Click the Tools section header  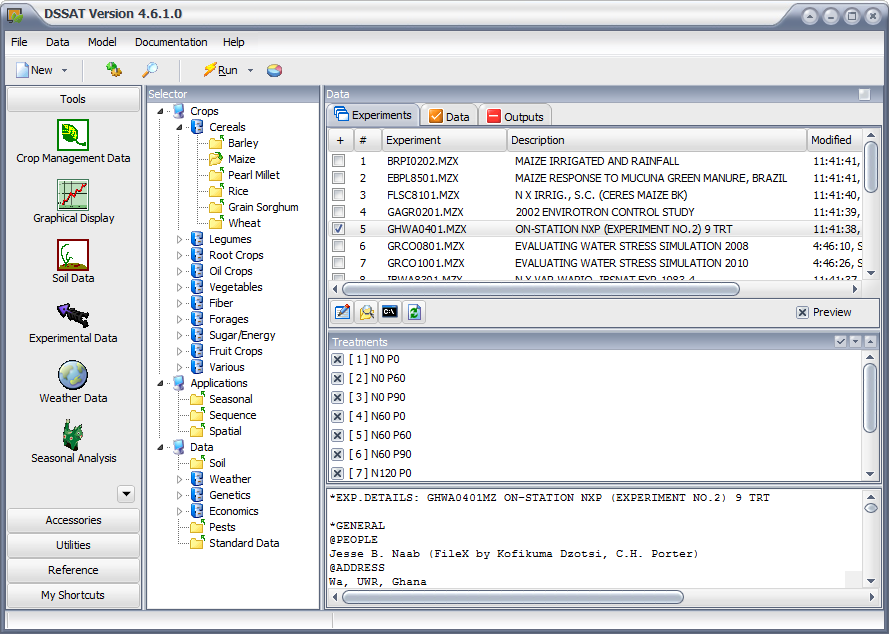pos(73,99)
